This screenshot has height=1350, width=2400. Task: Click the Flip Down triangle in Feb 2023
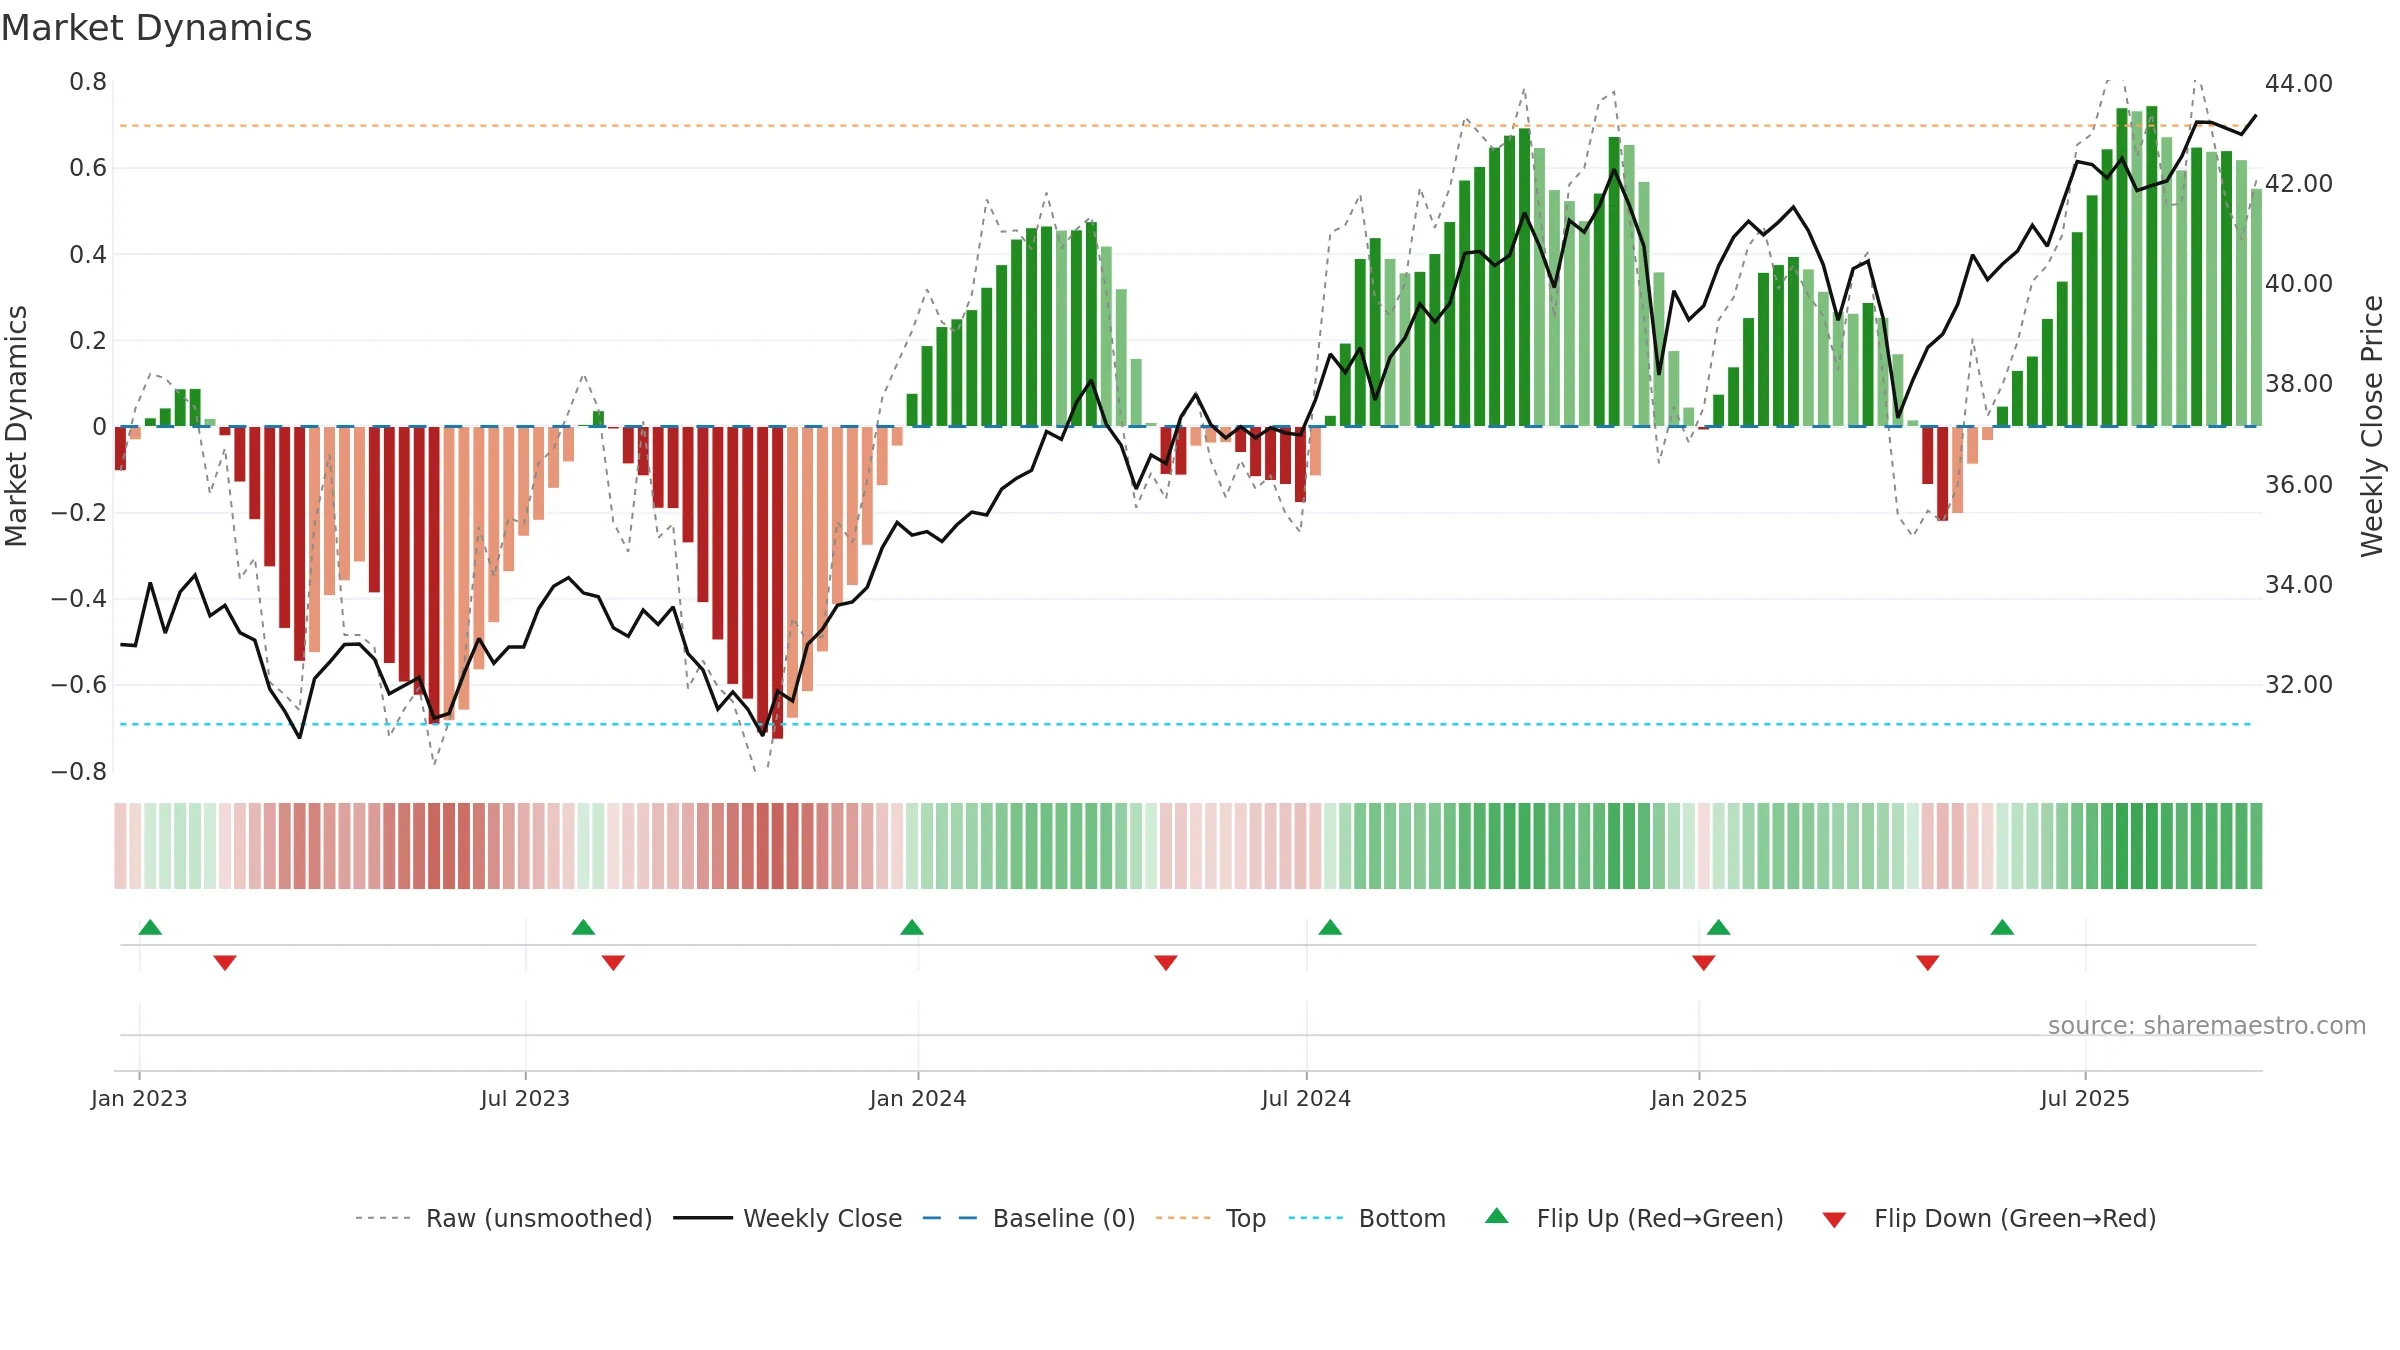pos(225,963)
